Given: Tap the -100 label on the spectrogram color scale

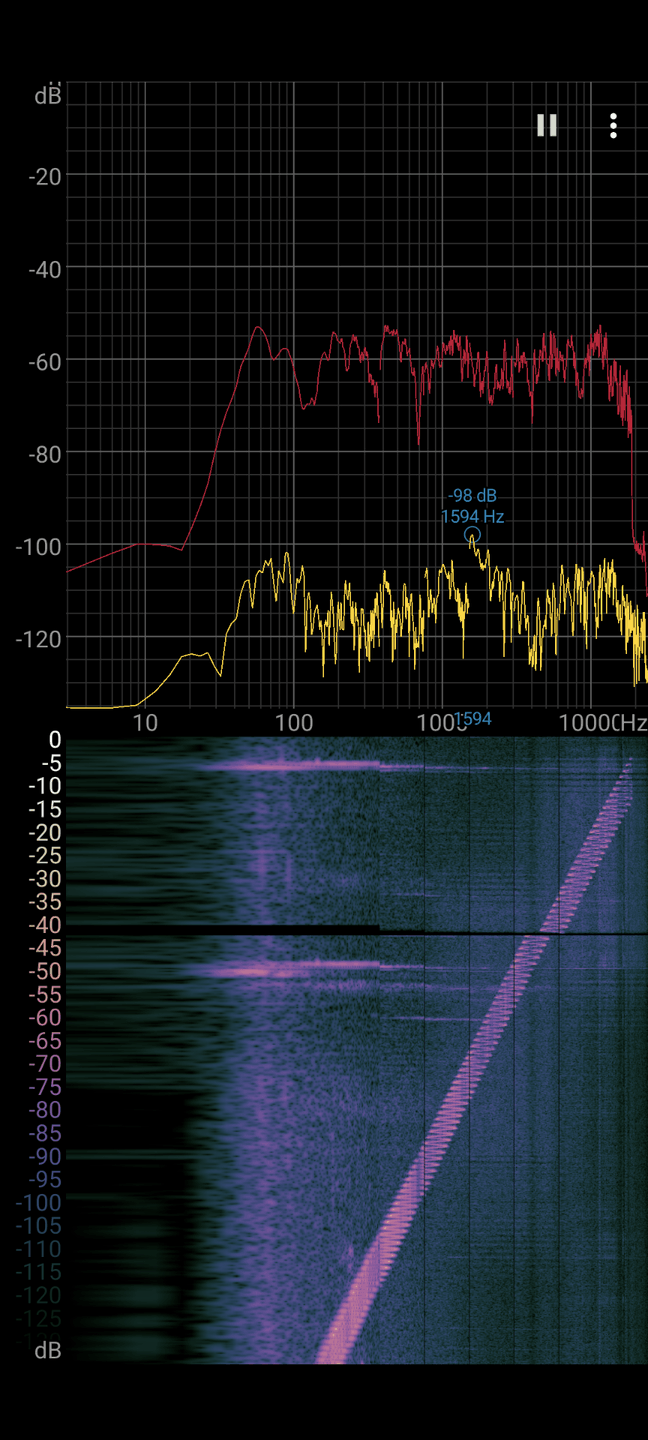Looking at the screenshot, I should 38,1203.
